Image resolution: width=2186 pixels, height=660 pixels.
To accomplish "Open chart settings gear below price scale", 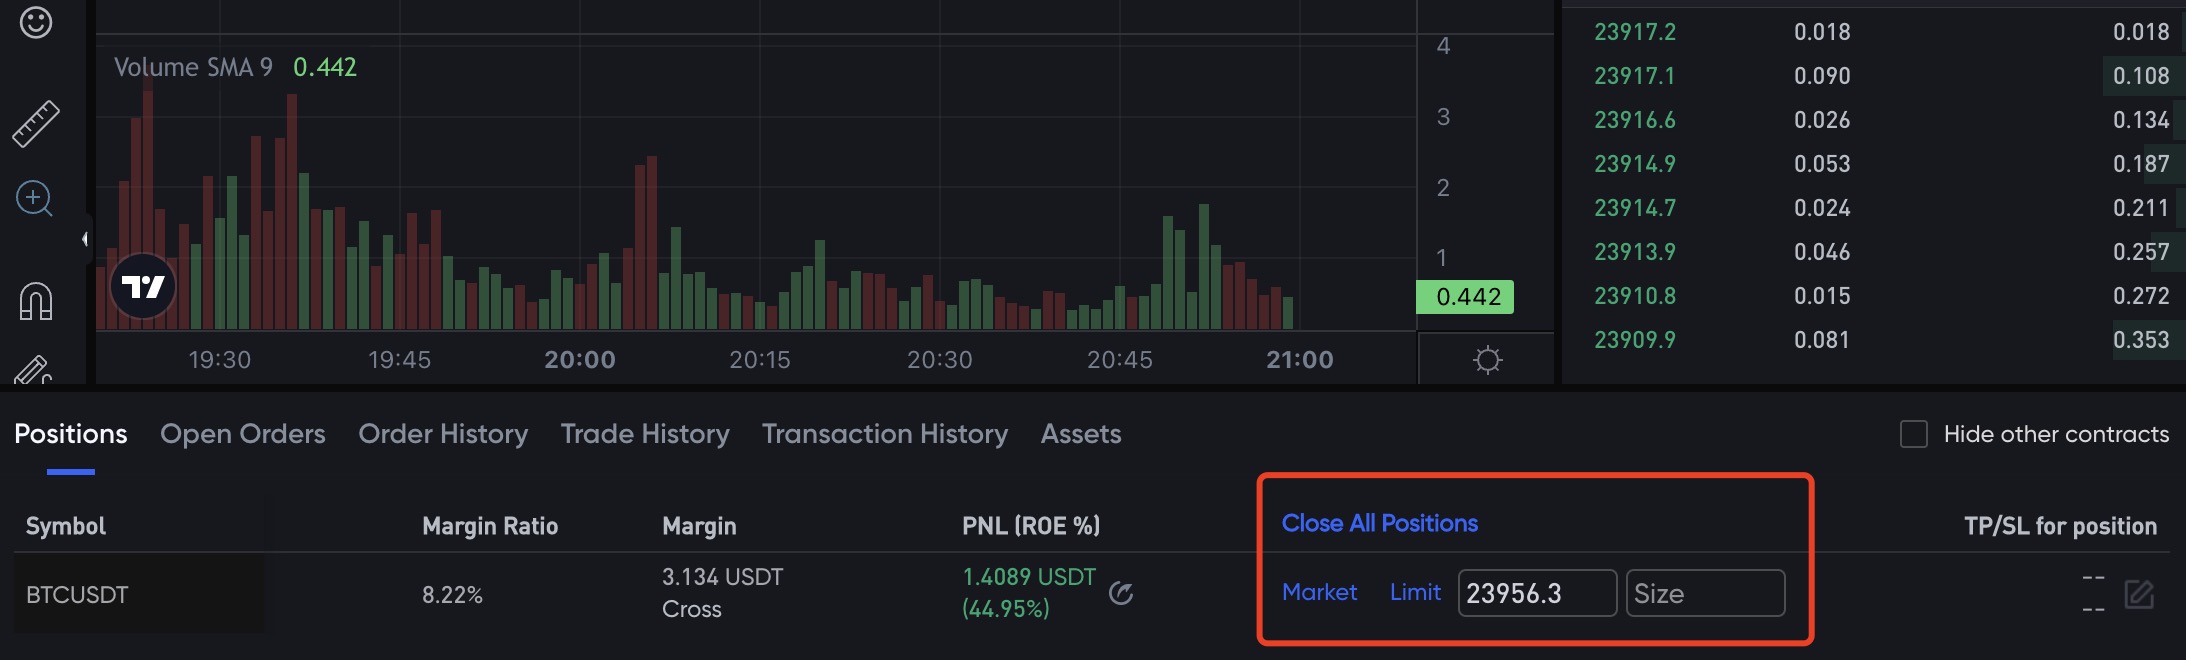I will [x=1487, y=360].
